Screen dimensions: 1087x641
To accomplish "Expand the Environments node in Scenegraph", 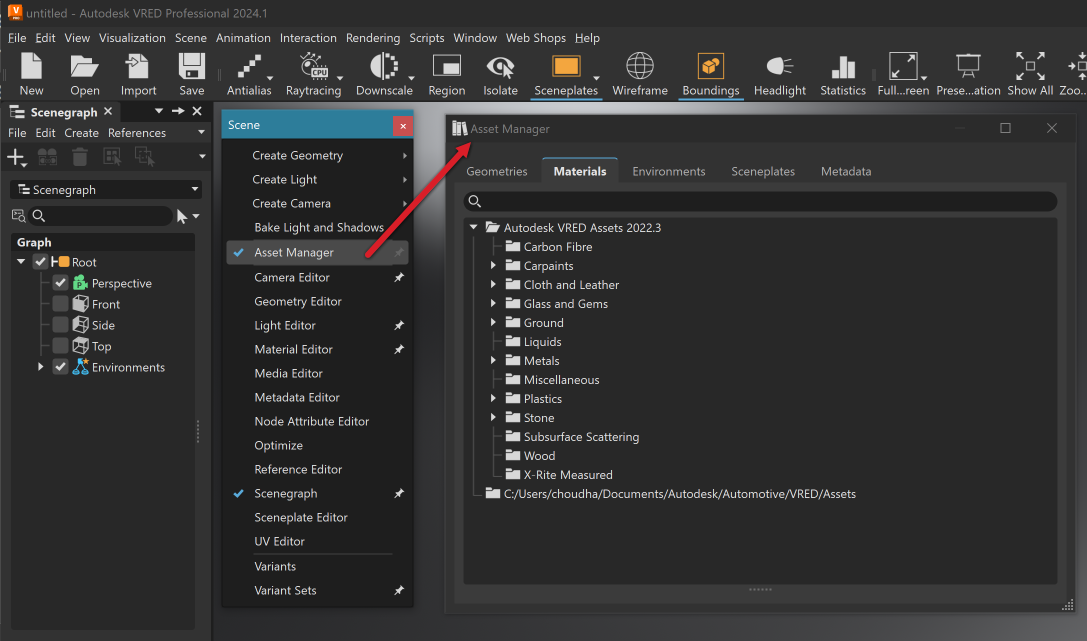I will coord(40,367).
